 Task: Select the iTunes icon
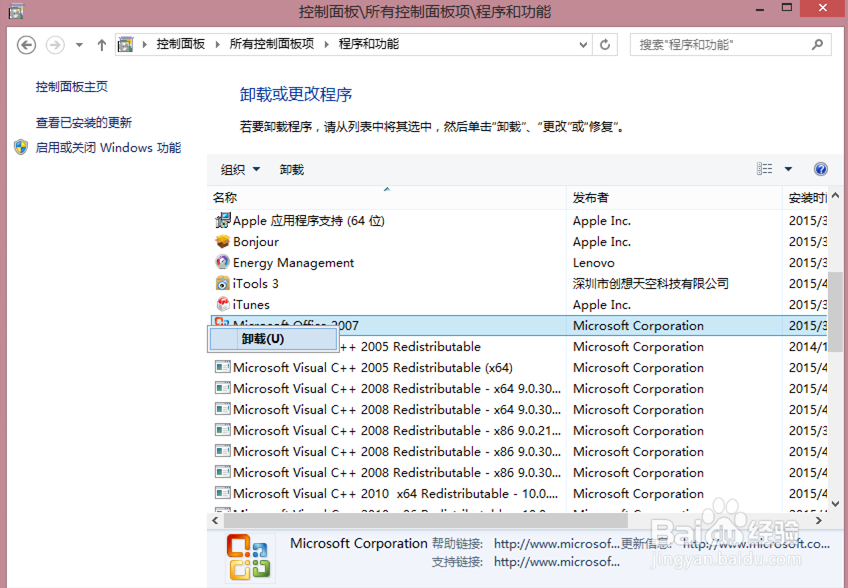pyautogui.click(x=222, y=305)
